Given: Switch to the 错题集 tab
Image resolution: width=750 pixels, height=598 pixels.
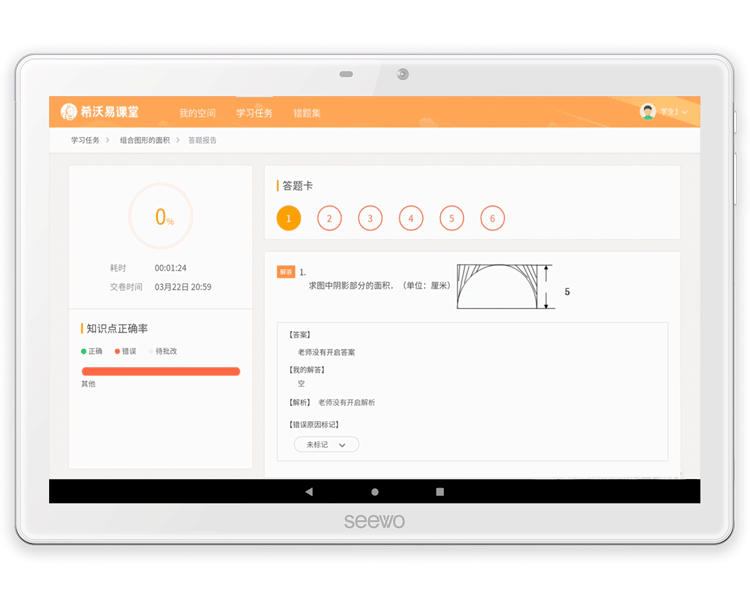Looking at the screenshot, I should tap(307, 113).
